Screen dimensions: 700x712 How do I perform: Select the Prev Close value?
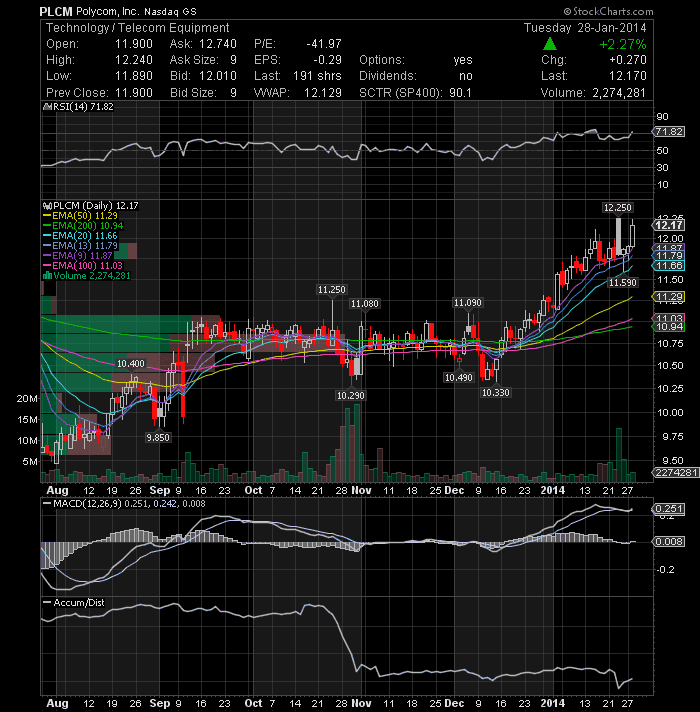pyautogui.click(x=133, y=93)
